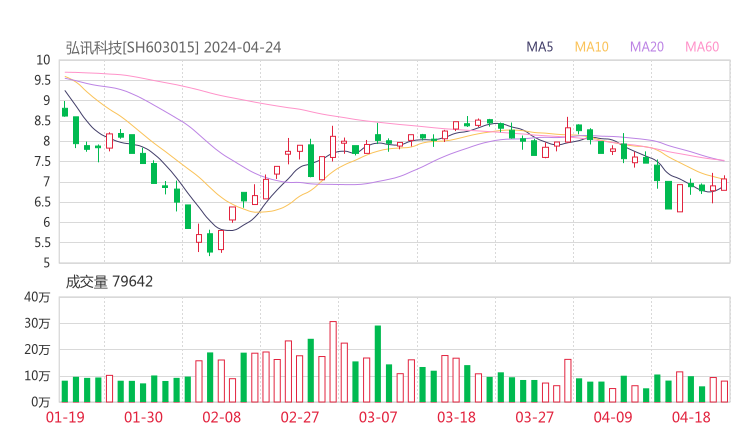Screen dimensions: 740x440
Task: Click the MA60 legend label
Action: tap(702, 47)
